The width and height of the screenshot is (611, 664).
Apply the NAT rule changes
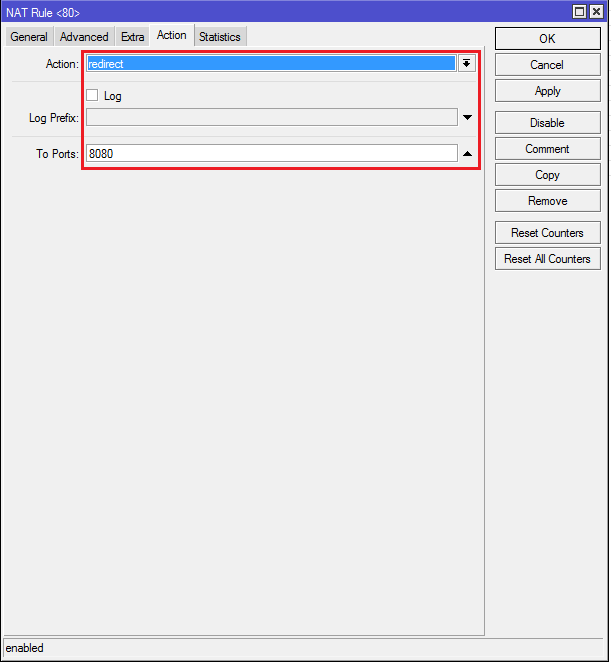pyautogui.click(x=547, y=91)
